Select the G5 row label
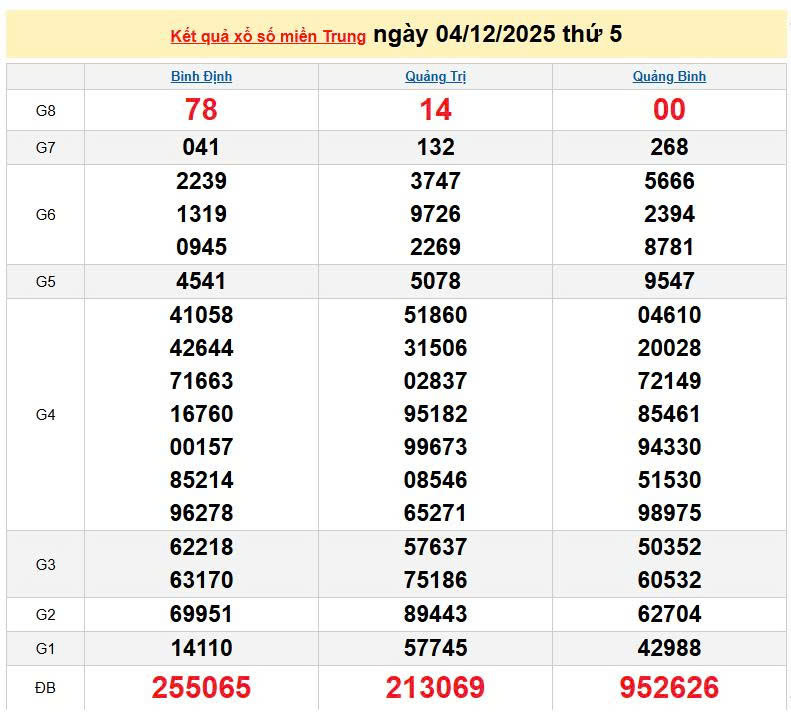This screenshot has width=791, height=726. (x=45, y=282)
